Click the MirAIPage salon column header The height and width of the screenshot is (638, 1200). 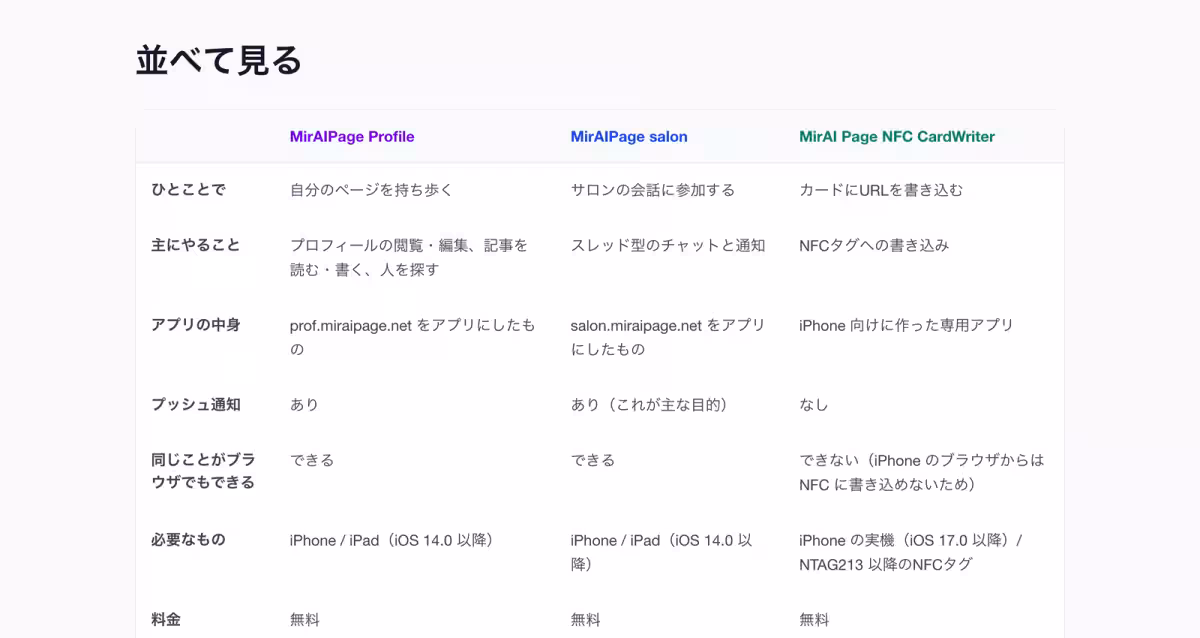tap(629, 137)
